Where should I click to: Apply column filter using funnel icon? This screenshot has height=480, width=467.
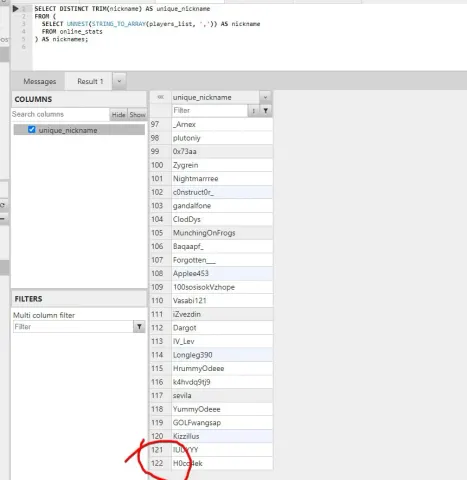266,111
